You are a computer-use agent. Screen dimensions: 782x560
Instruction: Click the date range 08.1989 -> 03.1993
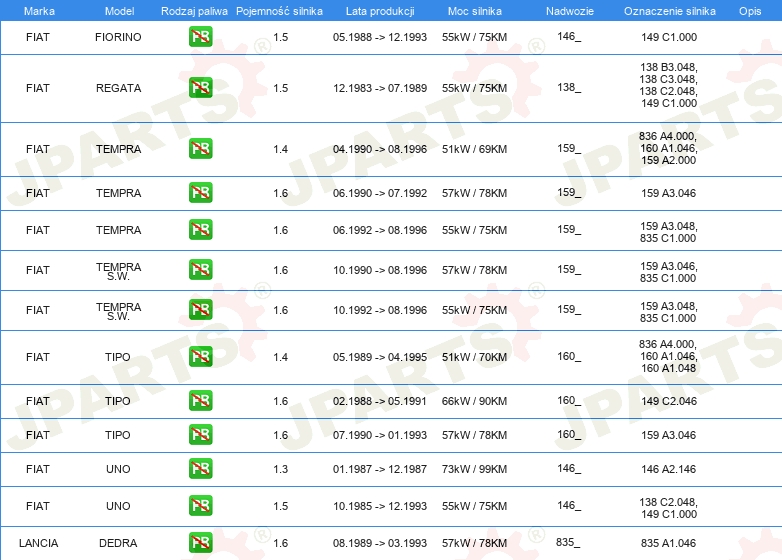click(x=380, y=543)
